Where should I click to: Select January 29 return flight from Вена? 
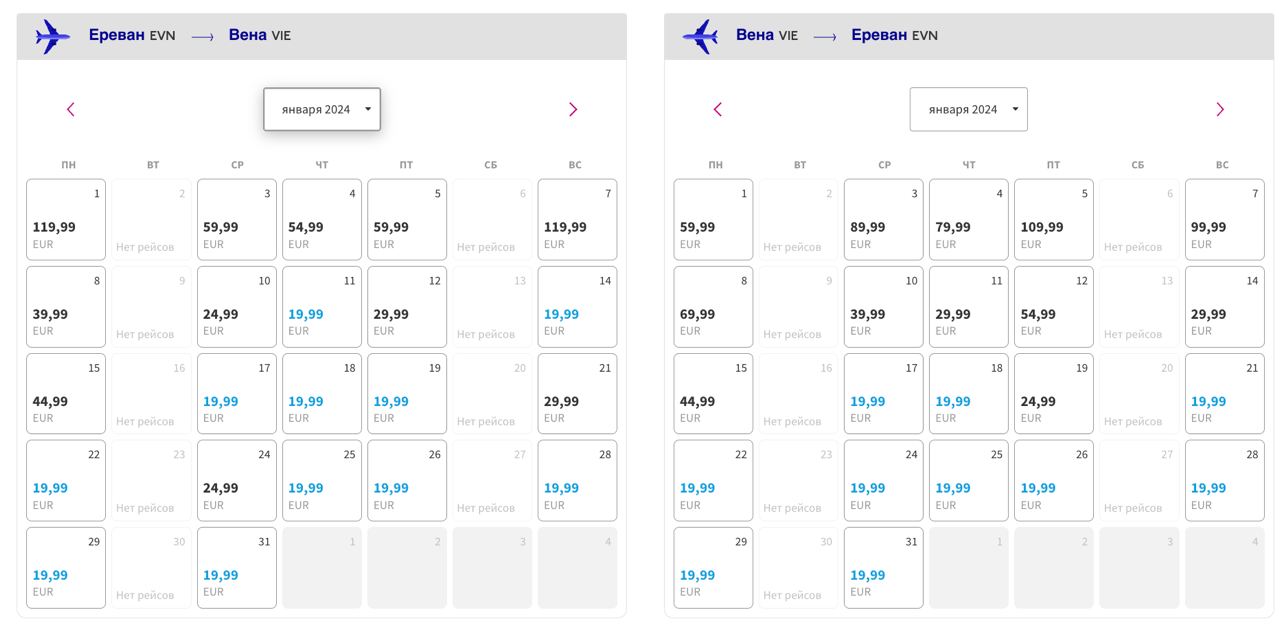[x=713, y=568]
